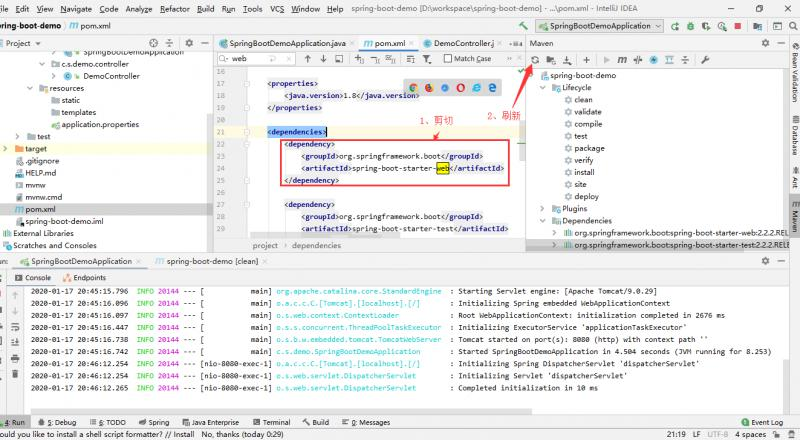Open the Refactor menu
The height and width of the screenshot is (440, 800).
pyautogui.click(x=174, y=9)
